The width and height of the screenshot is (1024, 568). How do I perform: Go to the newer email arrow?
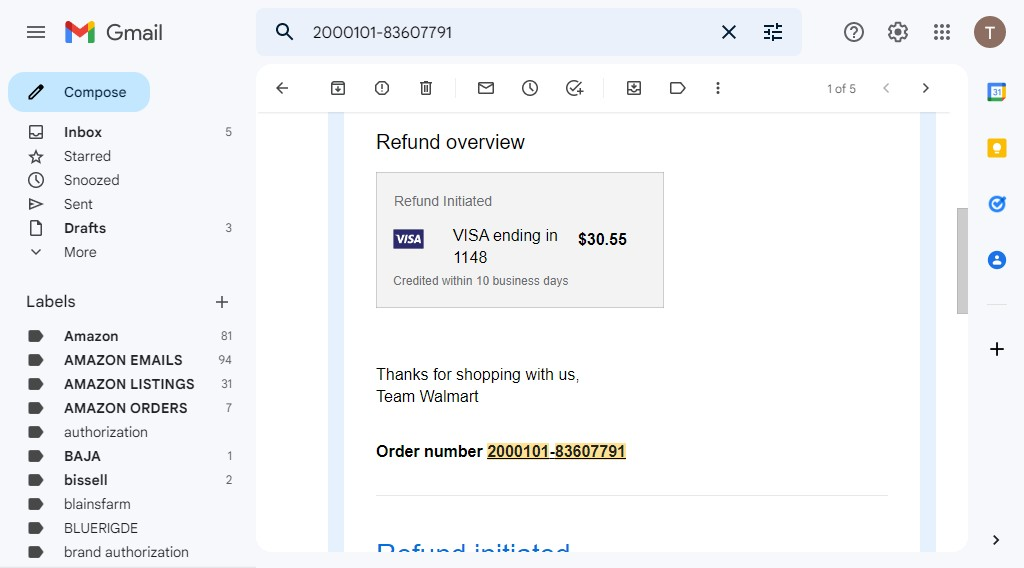886,88
